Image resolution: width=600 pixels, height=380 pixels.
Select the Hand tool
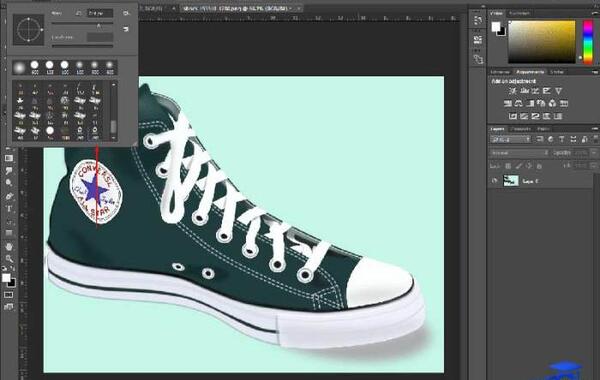[8, 247]
